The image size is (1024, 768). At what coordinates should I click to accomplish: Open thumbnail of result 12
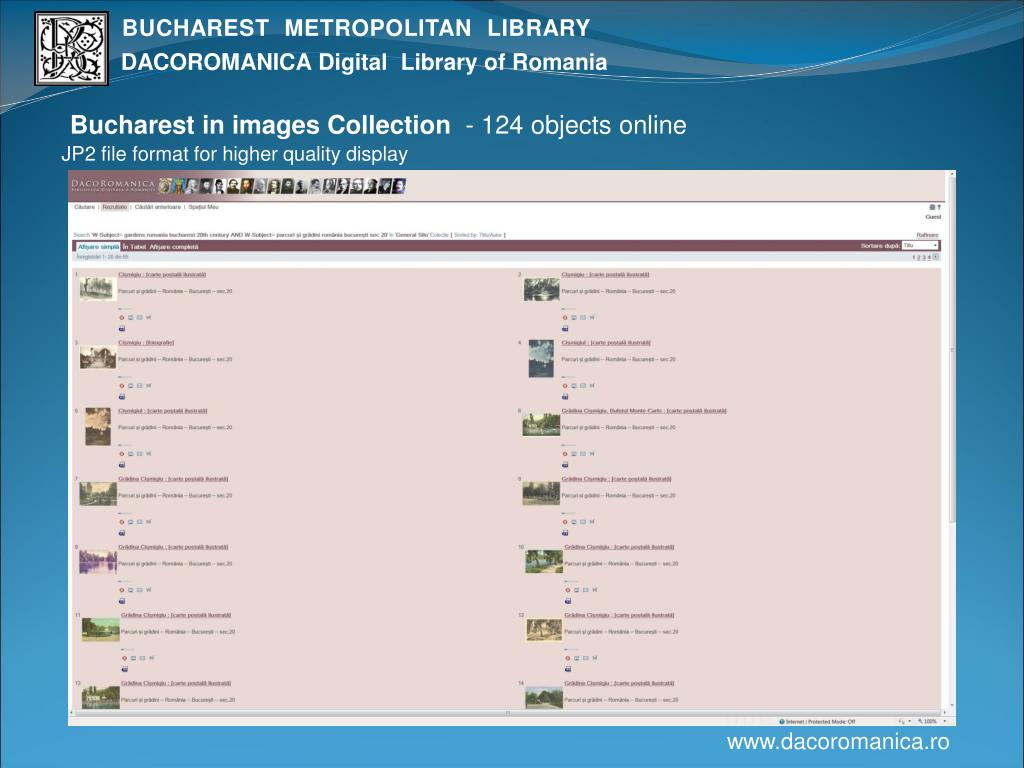click(544, 630)
